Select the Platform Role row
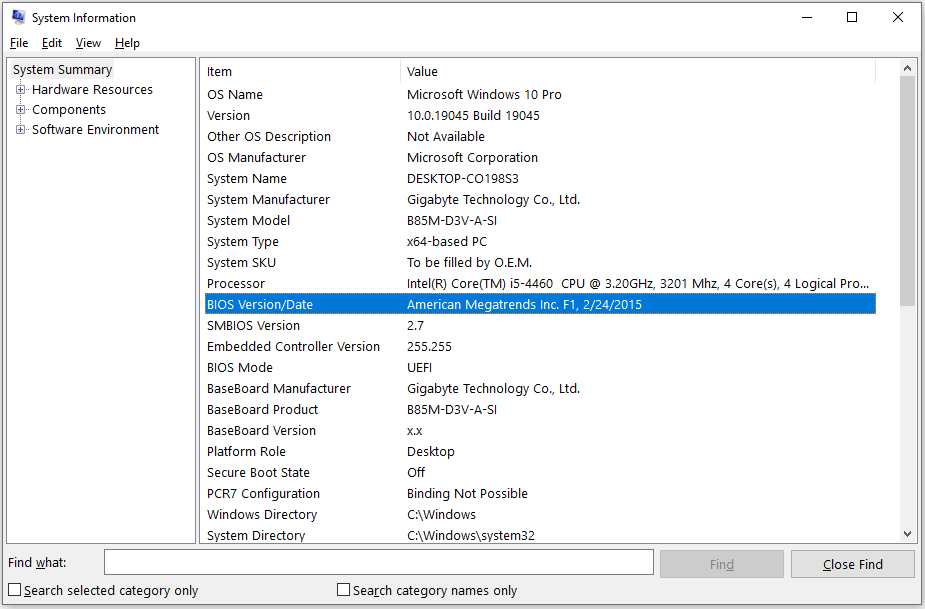 540,451
